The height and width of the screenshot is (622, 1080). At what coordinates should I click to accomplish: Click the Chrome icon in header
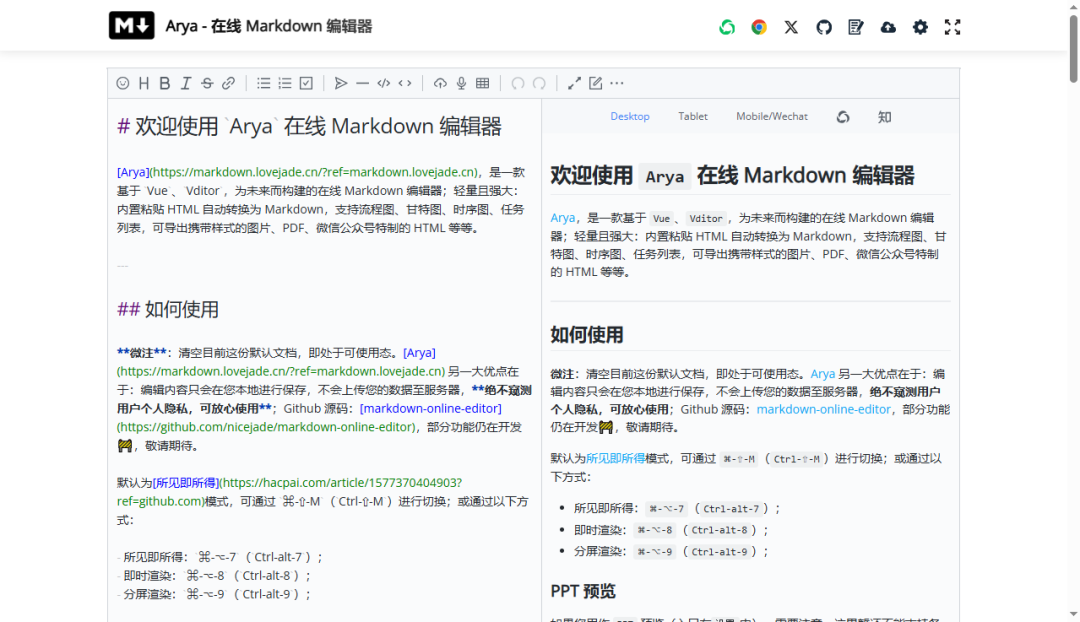pyautogui.click(x=759, y=27)
